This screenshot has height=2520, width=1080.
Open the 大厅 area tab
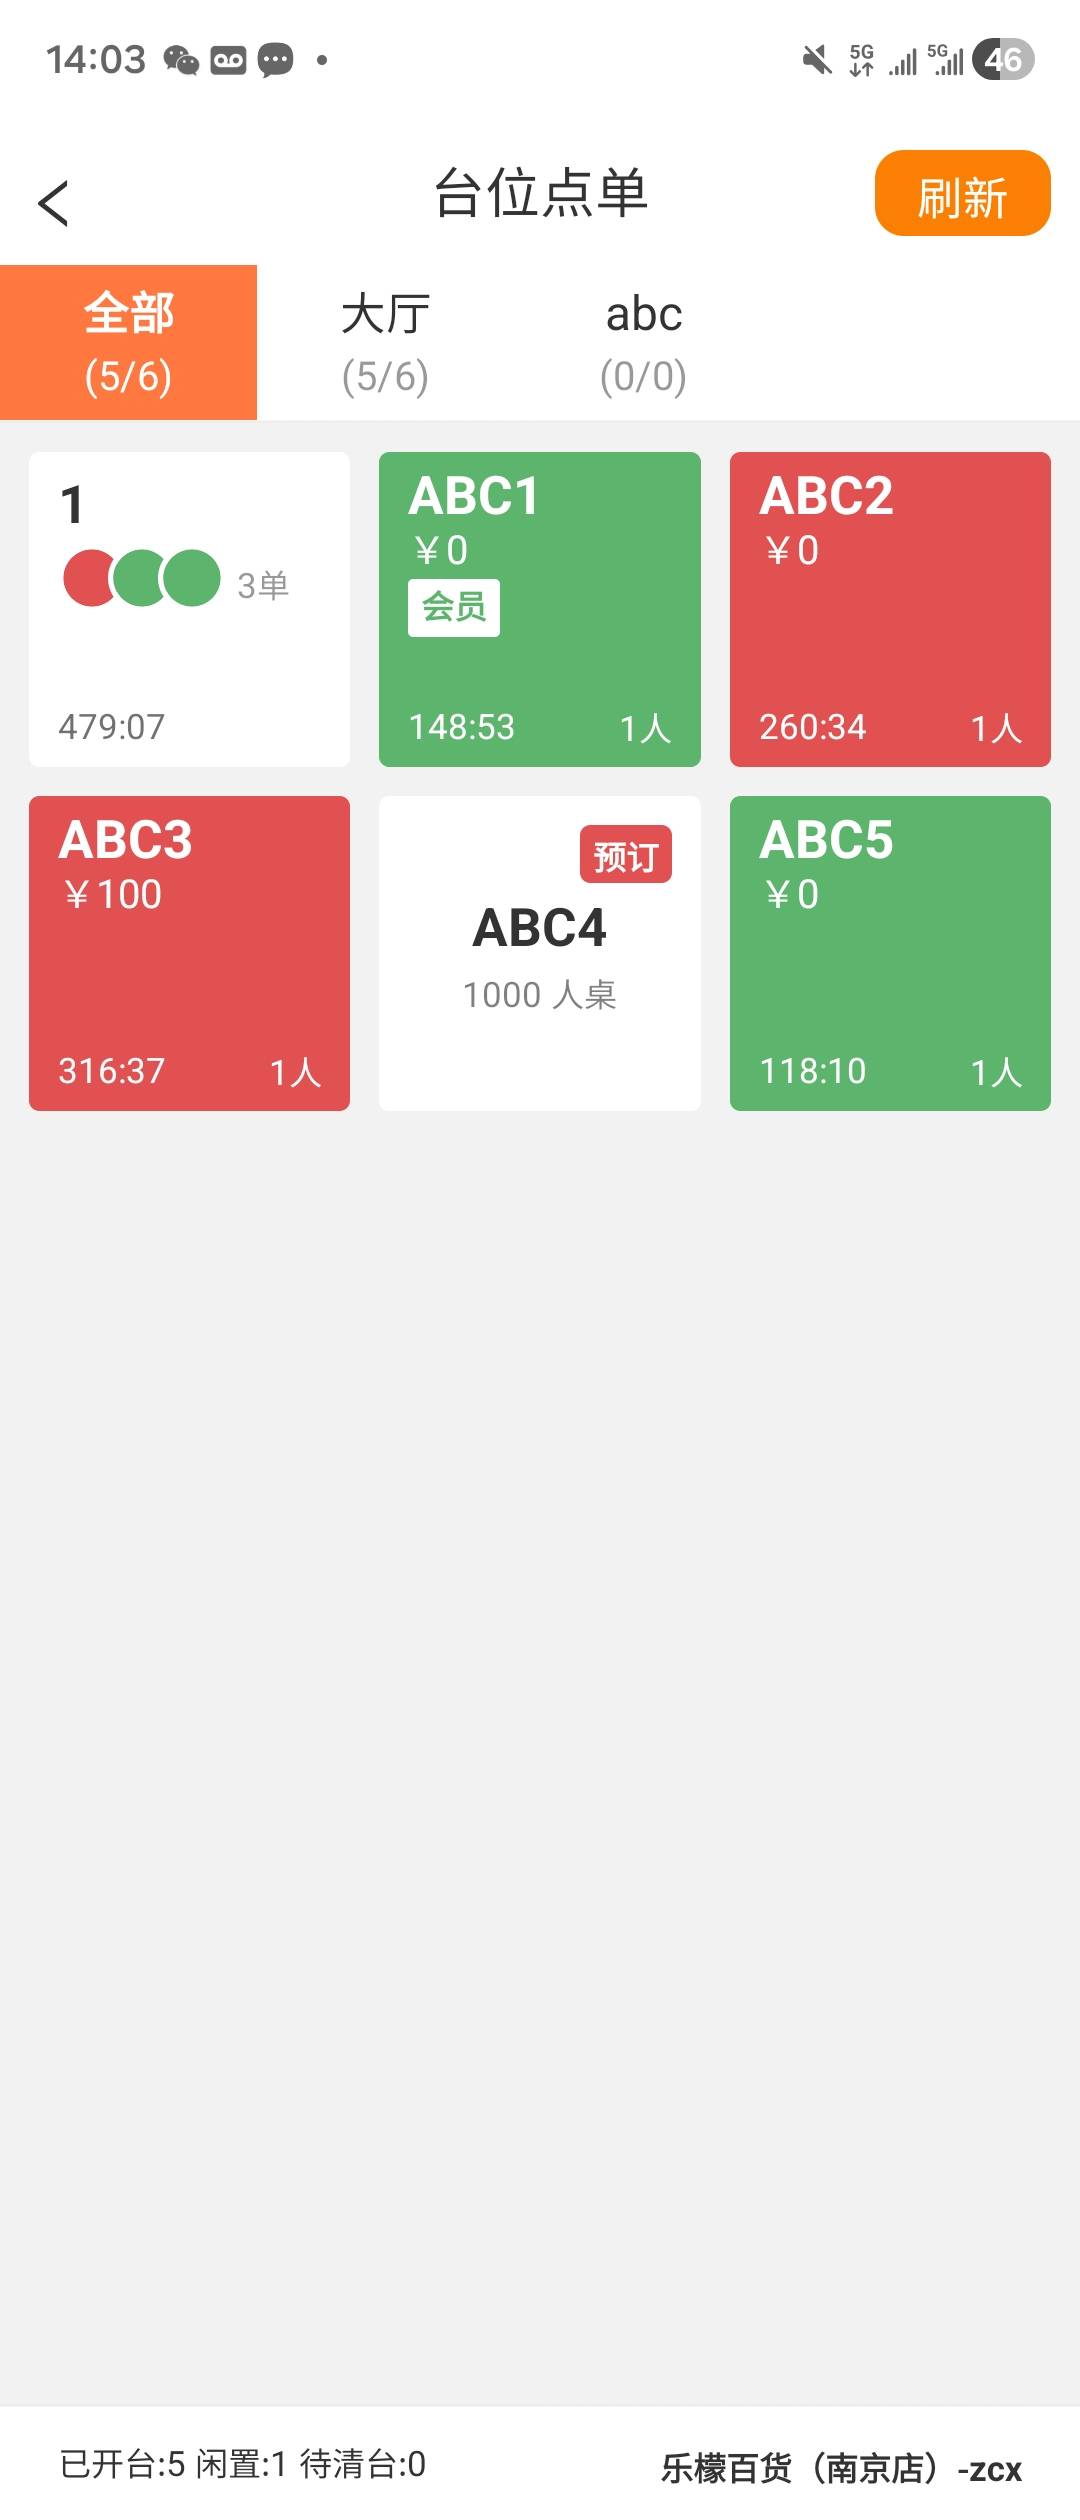[x=385, y=342]
